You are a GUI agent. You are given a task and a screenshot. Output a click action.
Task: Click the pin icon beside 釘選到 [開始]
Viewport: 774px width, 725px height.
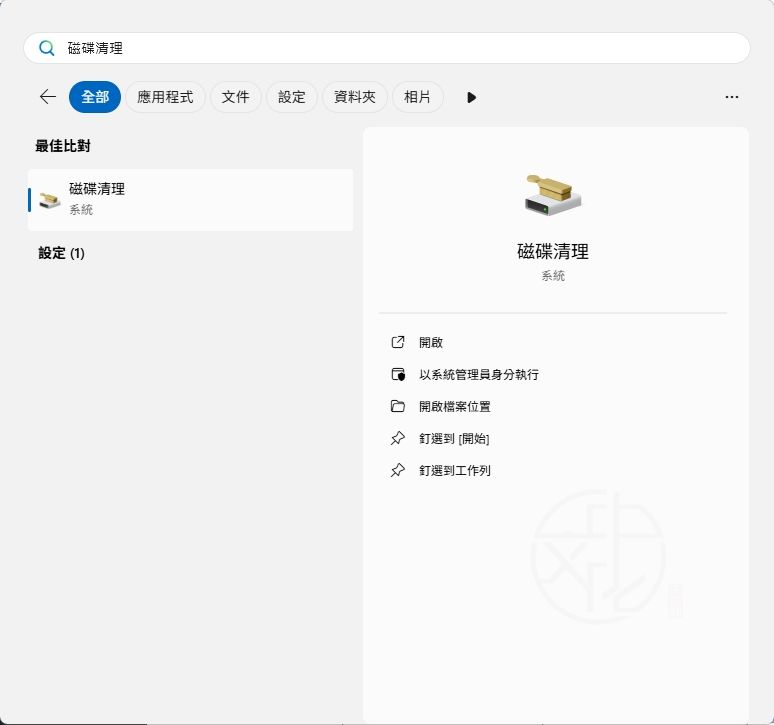398,438
